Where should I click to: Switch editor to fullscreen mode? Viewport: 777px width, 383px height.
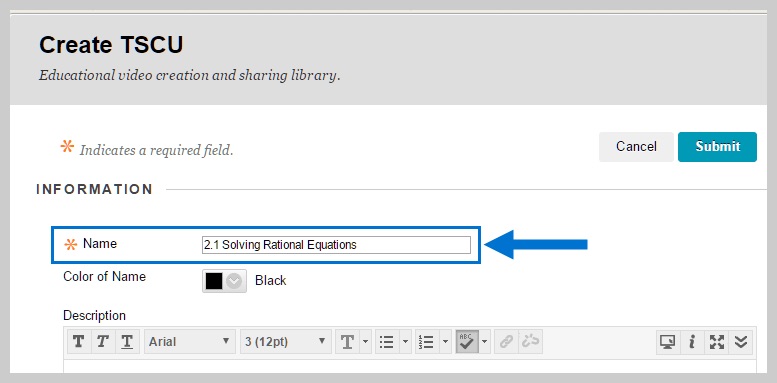point(717,342)
